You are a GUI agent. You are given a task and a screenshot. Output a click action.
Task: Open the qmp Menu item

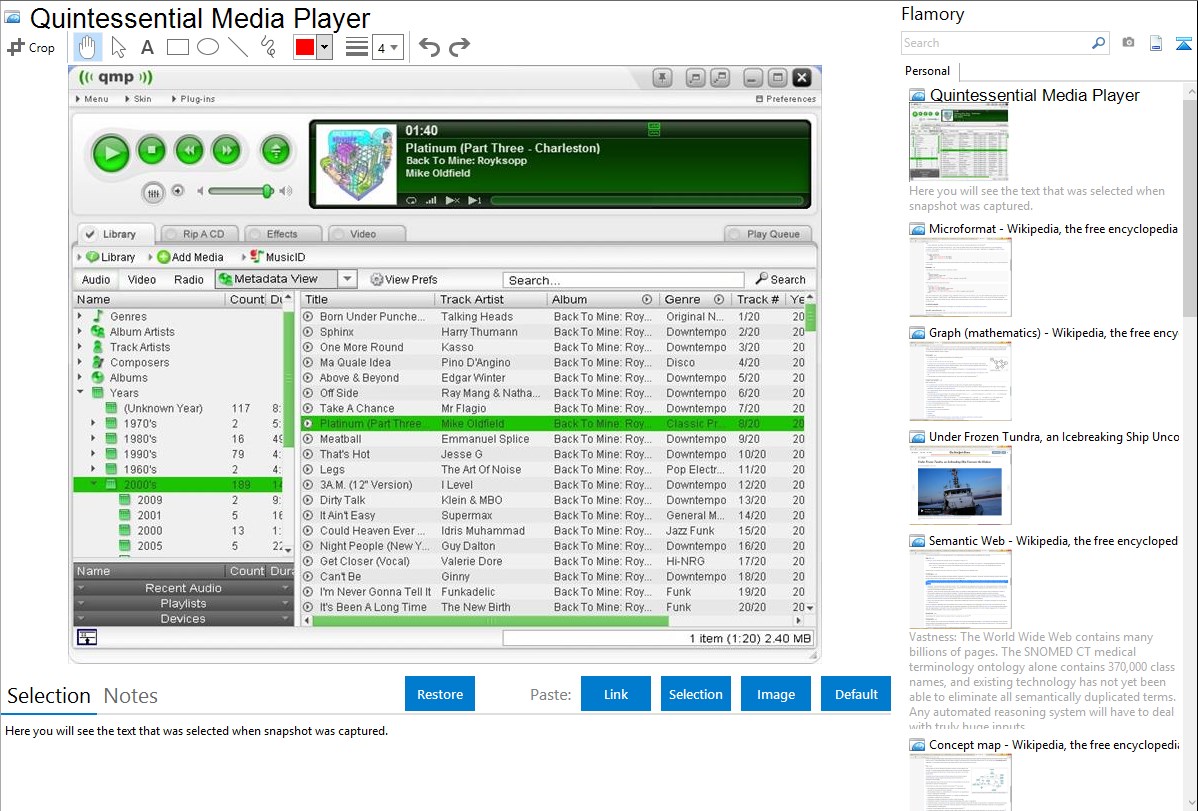pos(92,99)
